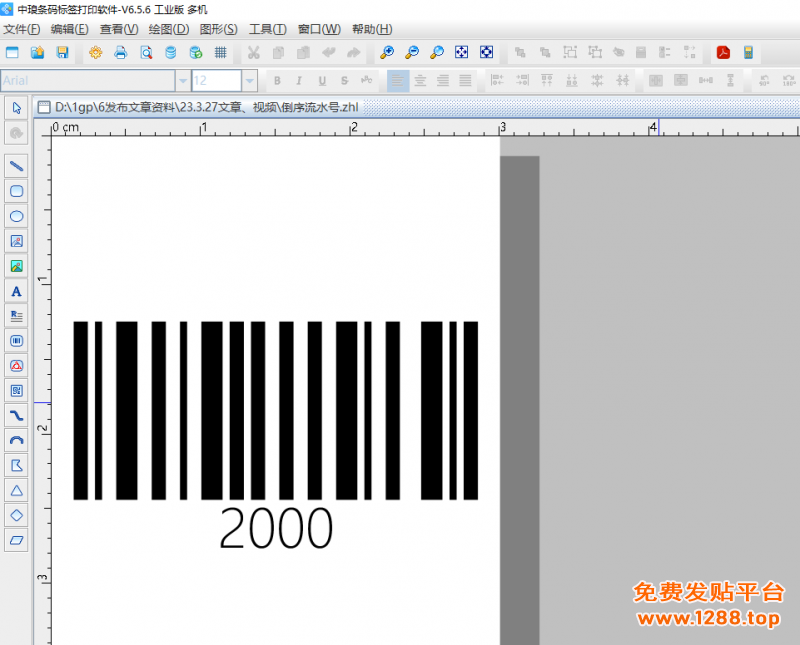Open document settings gear icon
The height and width of the screenshot is (645, 800).
point(95,52)
